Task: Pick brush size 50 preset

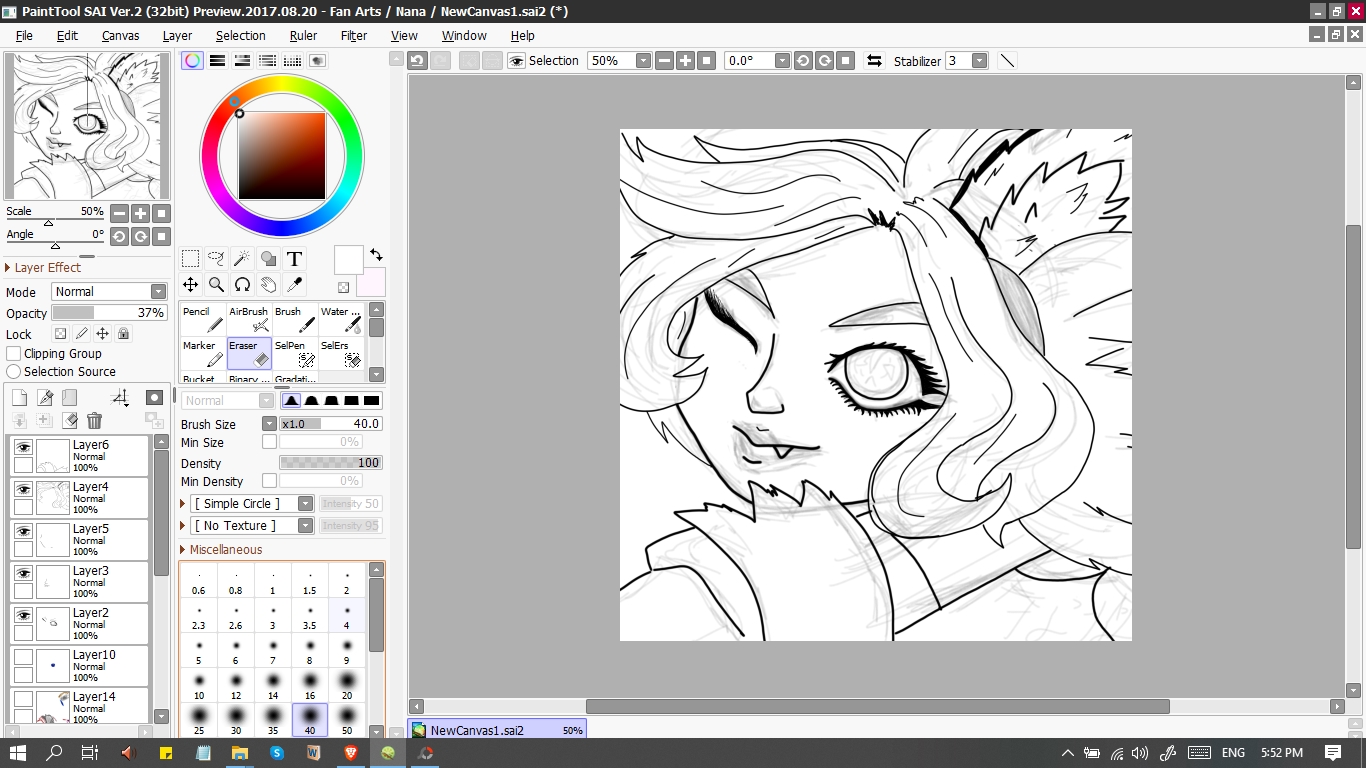Action: pos(347,719)
